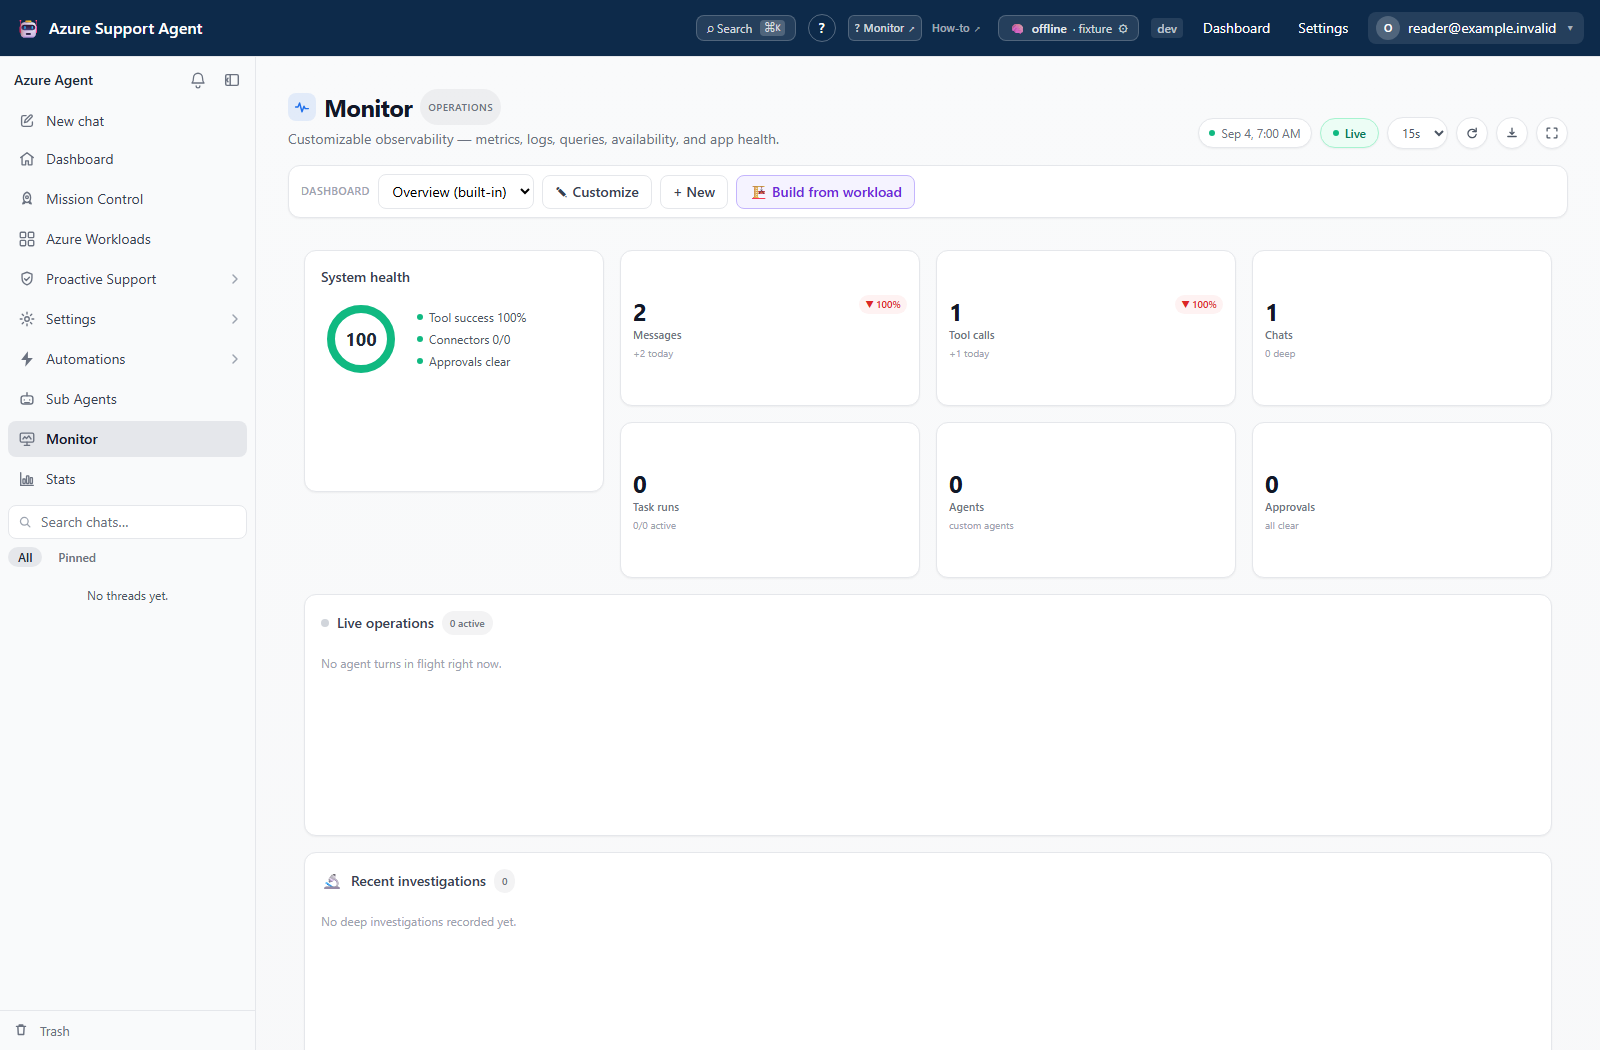Click Settings link in top bar
The image size is (1600, 1050).
[1323, 28]
